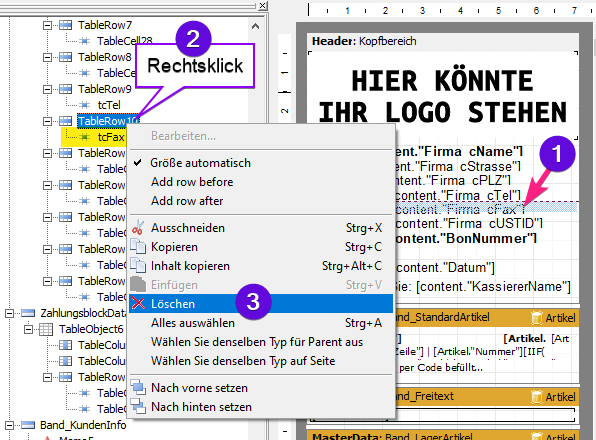Click the Nach hinten setzen icon
Image resolution: width=596 pixels, height=440 pixels.
pos(138,407)
